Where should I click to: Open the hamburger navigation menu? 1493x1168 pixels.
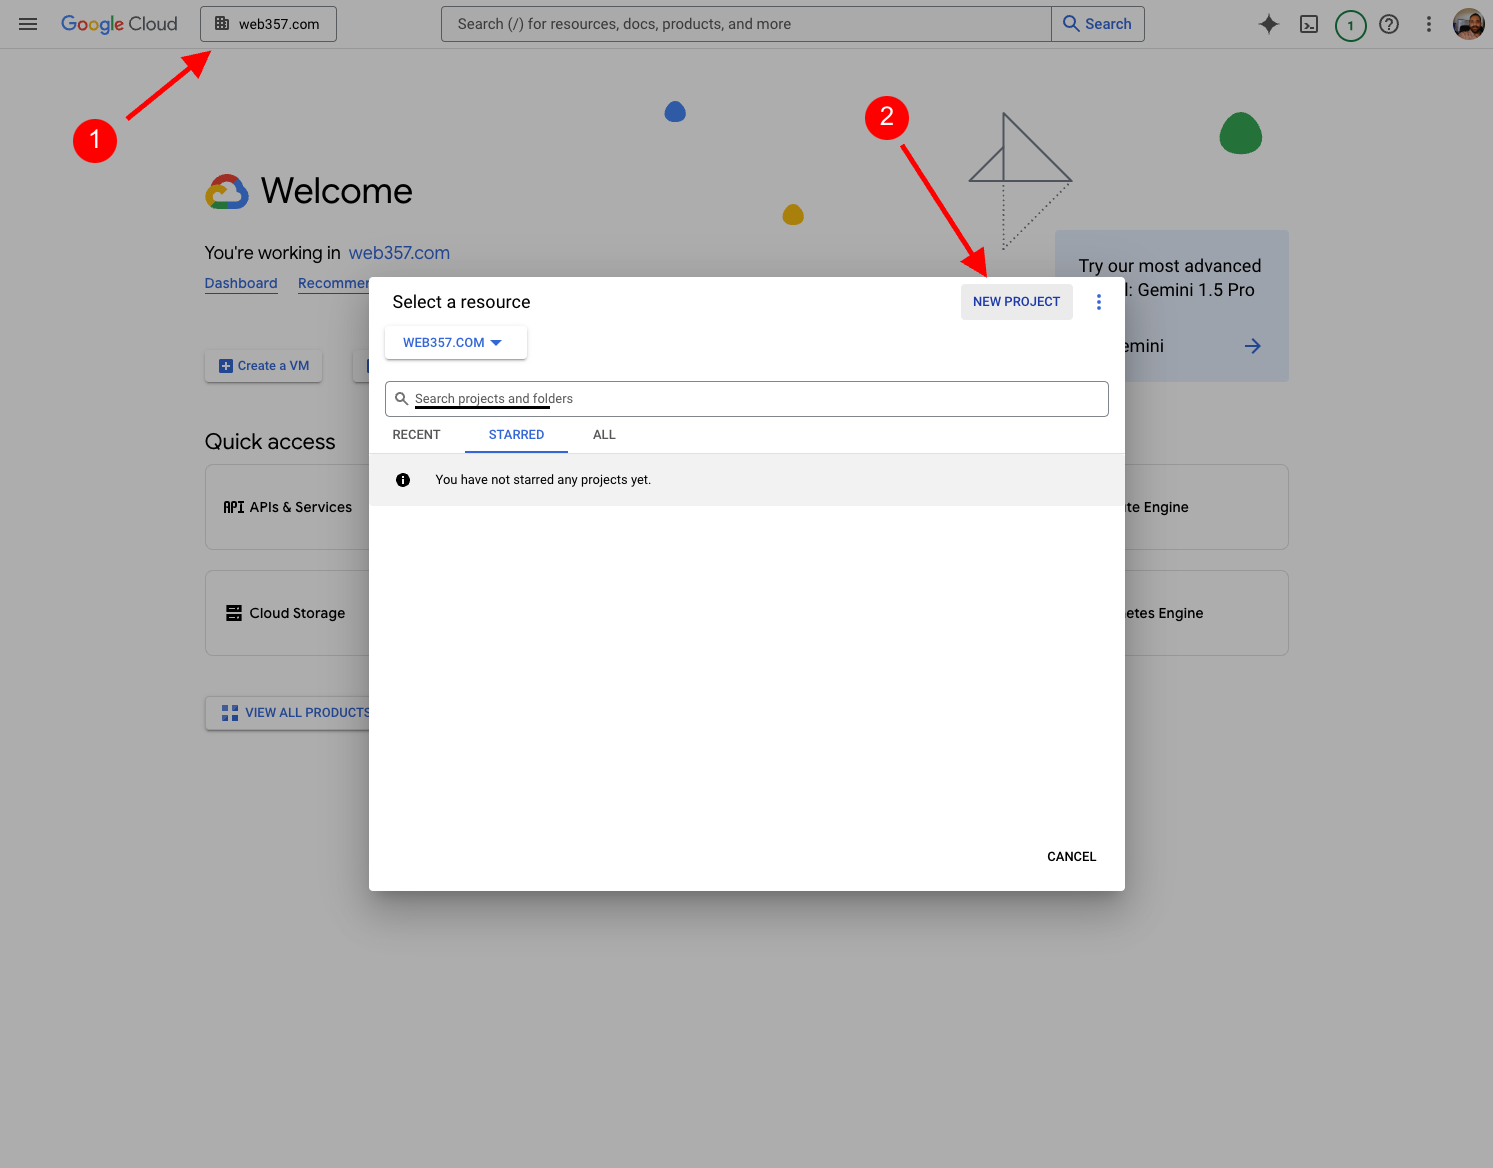pyautogui.click(x=28, y=24)
